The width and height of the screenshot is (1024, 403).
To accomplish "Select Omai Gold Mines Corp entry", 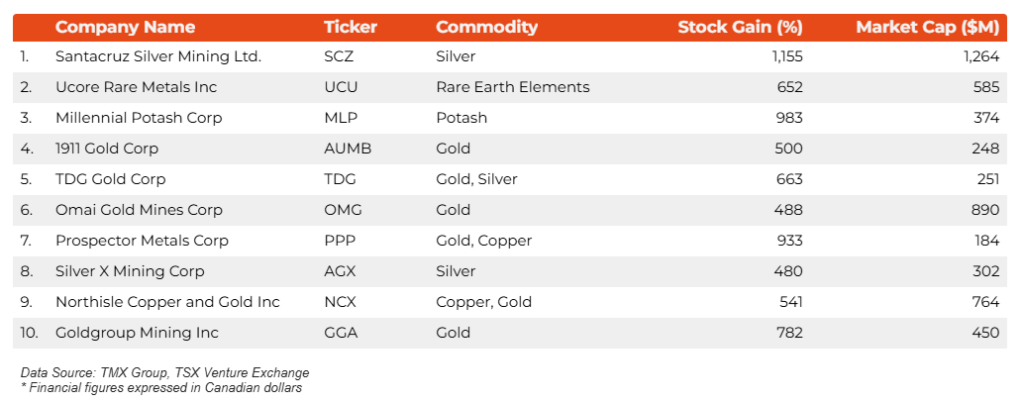I will click(139, 210).
